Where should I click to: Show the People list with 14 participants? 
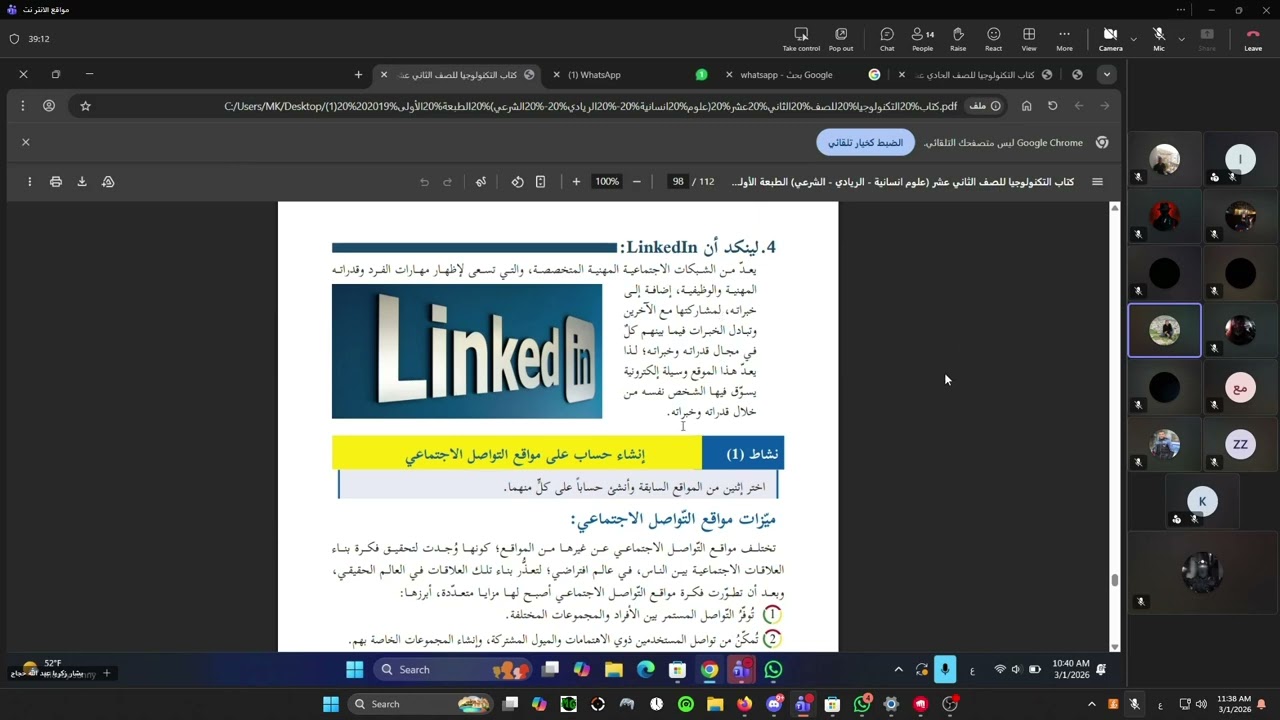[x=922, y=39]
